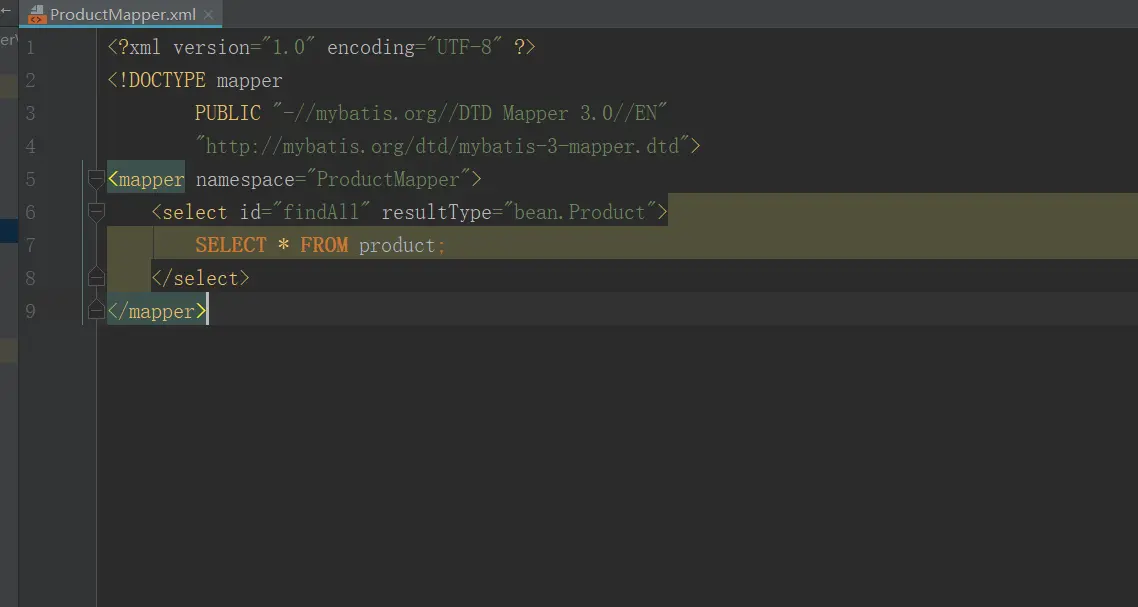This screenshot has height=607, width=1138.
Task: Click the FROM keyword in the SQL
Action: pyautogui.click(x=324, y=245)
